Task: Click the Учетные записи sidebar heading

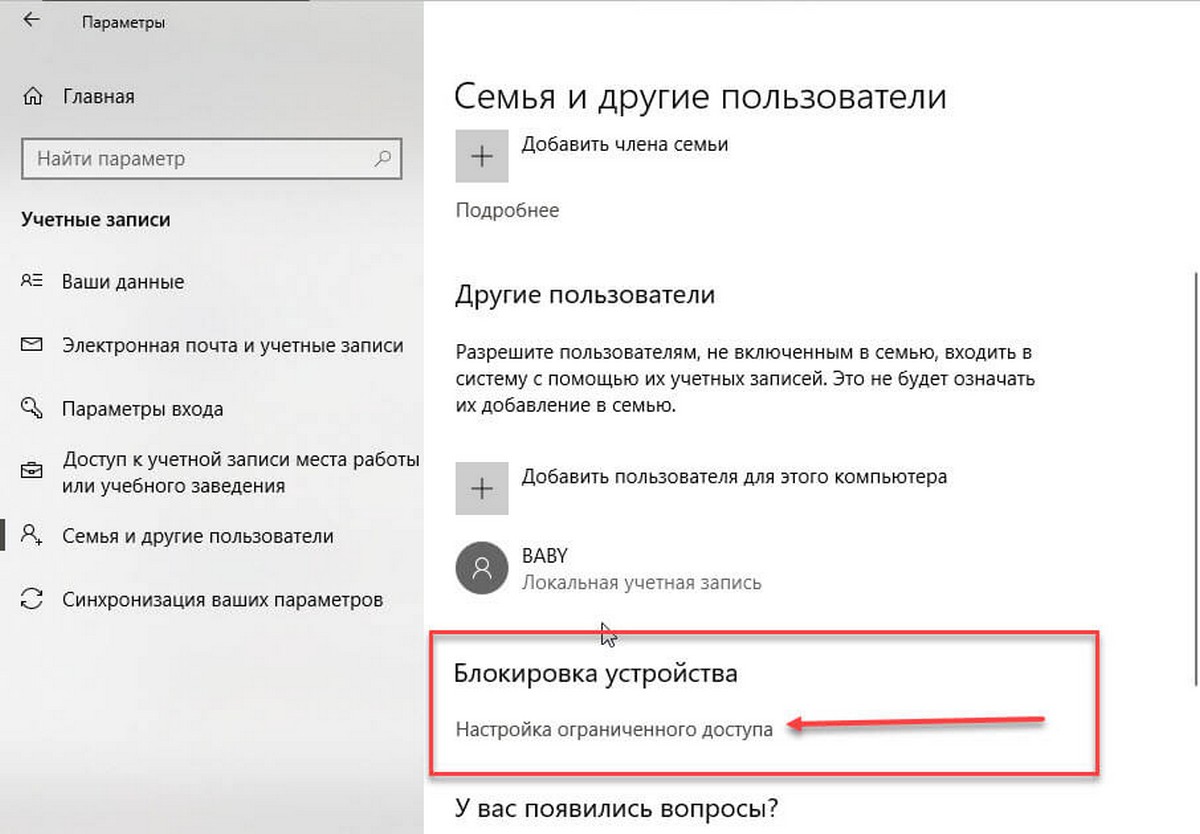Action: coord(96,219)
